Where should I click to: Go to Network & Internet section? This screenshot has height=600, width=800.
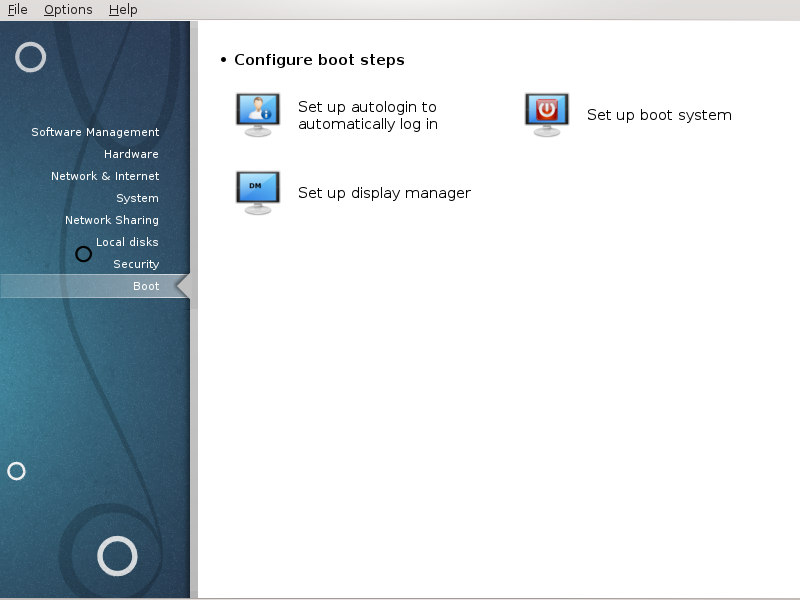(105, 176)
